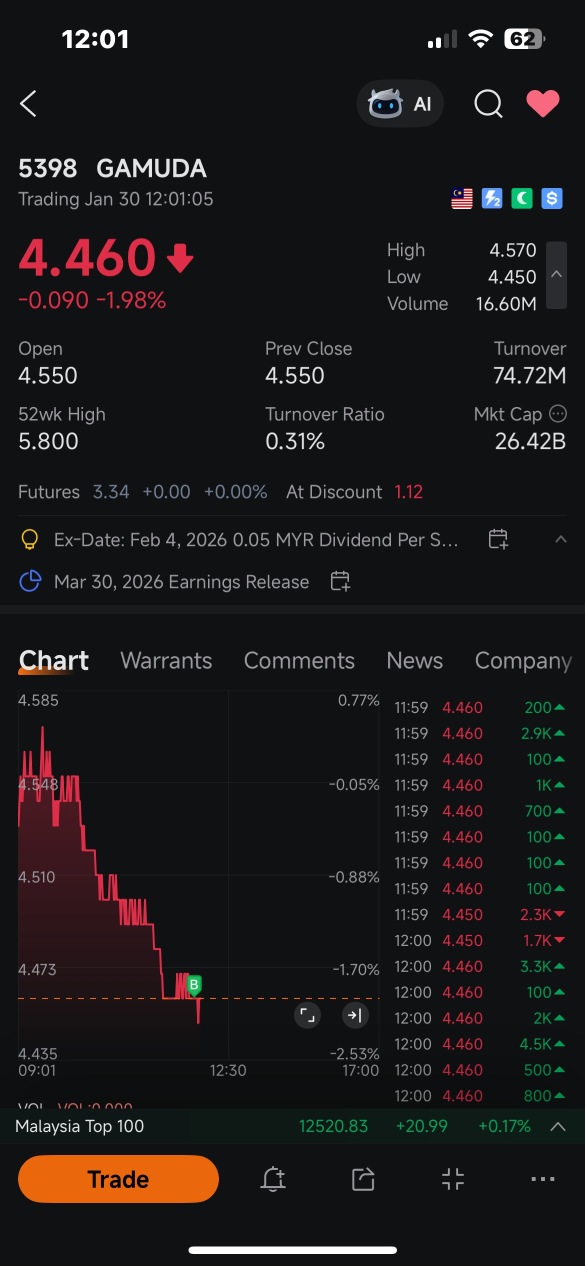Add earnings release to calendar icon
This screenshot has width=585, height=1266.
[x=340, y=581]
